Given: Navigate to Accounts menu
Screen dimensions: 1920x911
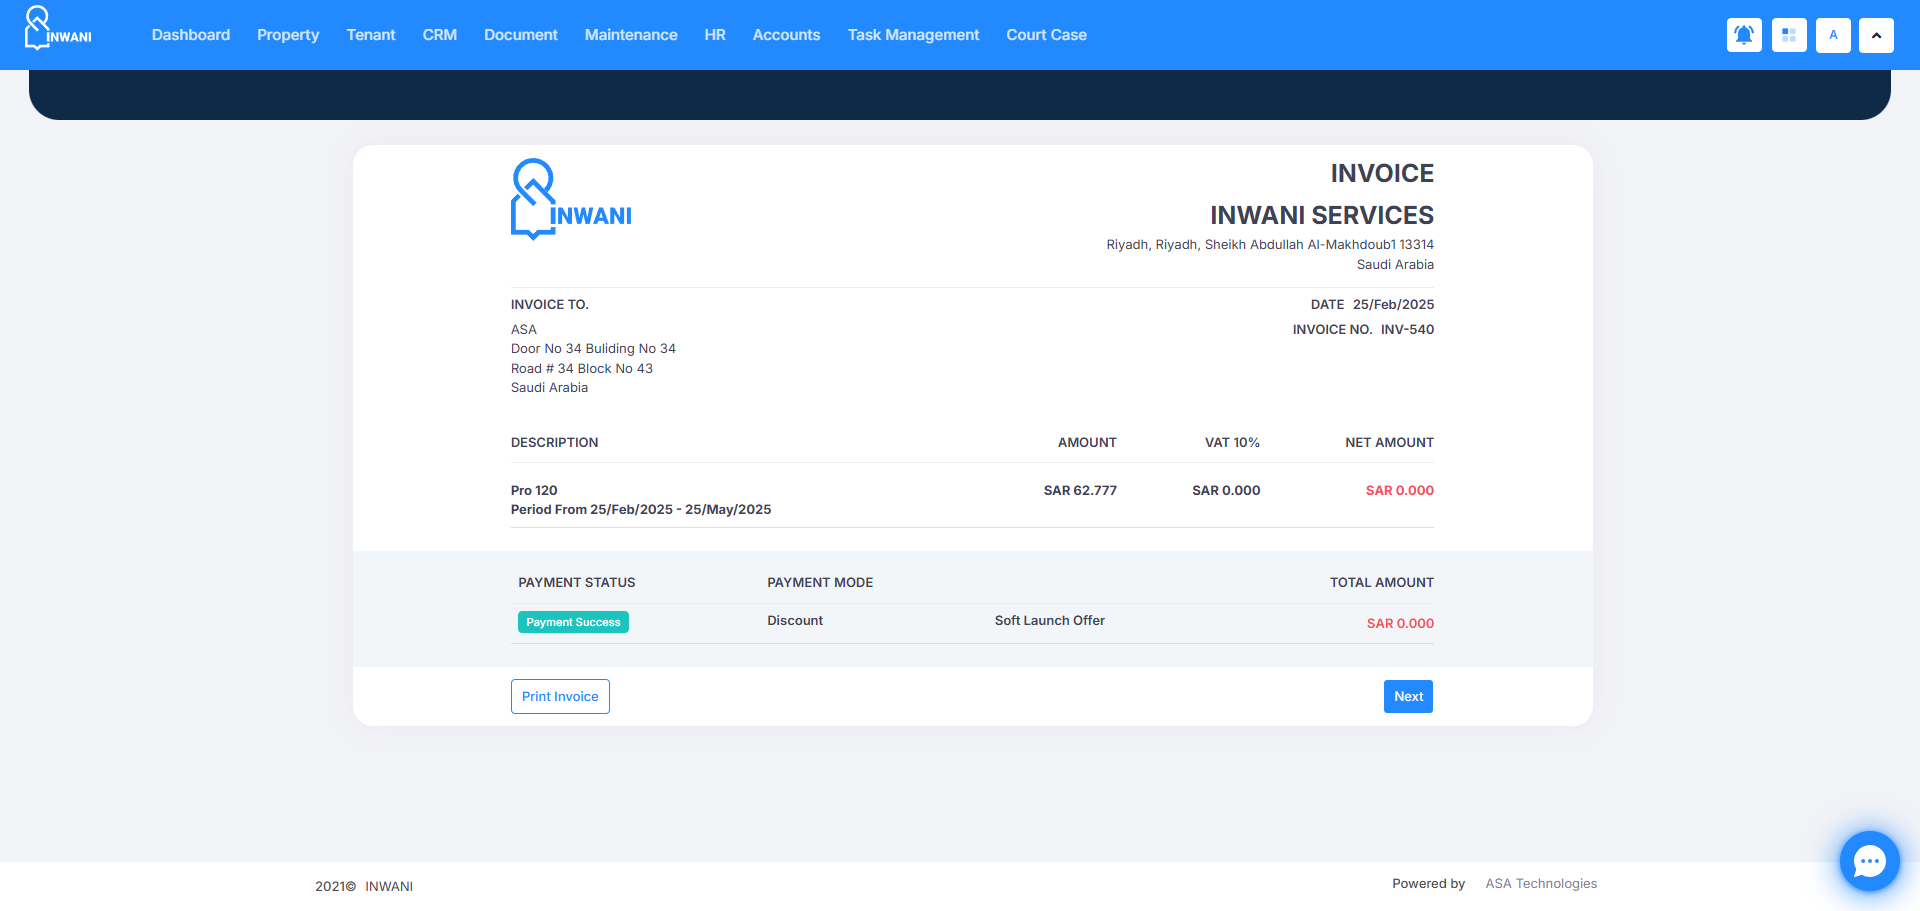Looking at the screenshot, I should (786, 35).
